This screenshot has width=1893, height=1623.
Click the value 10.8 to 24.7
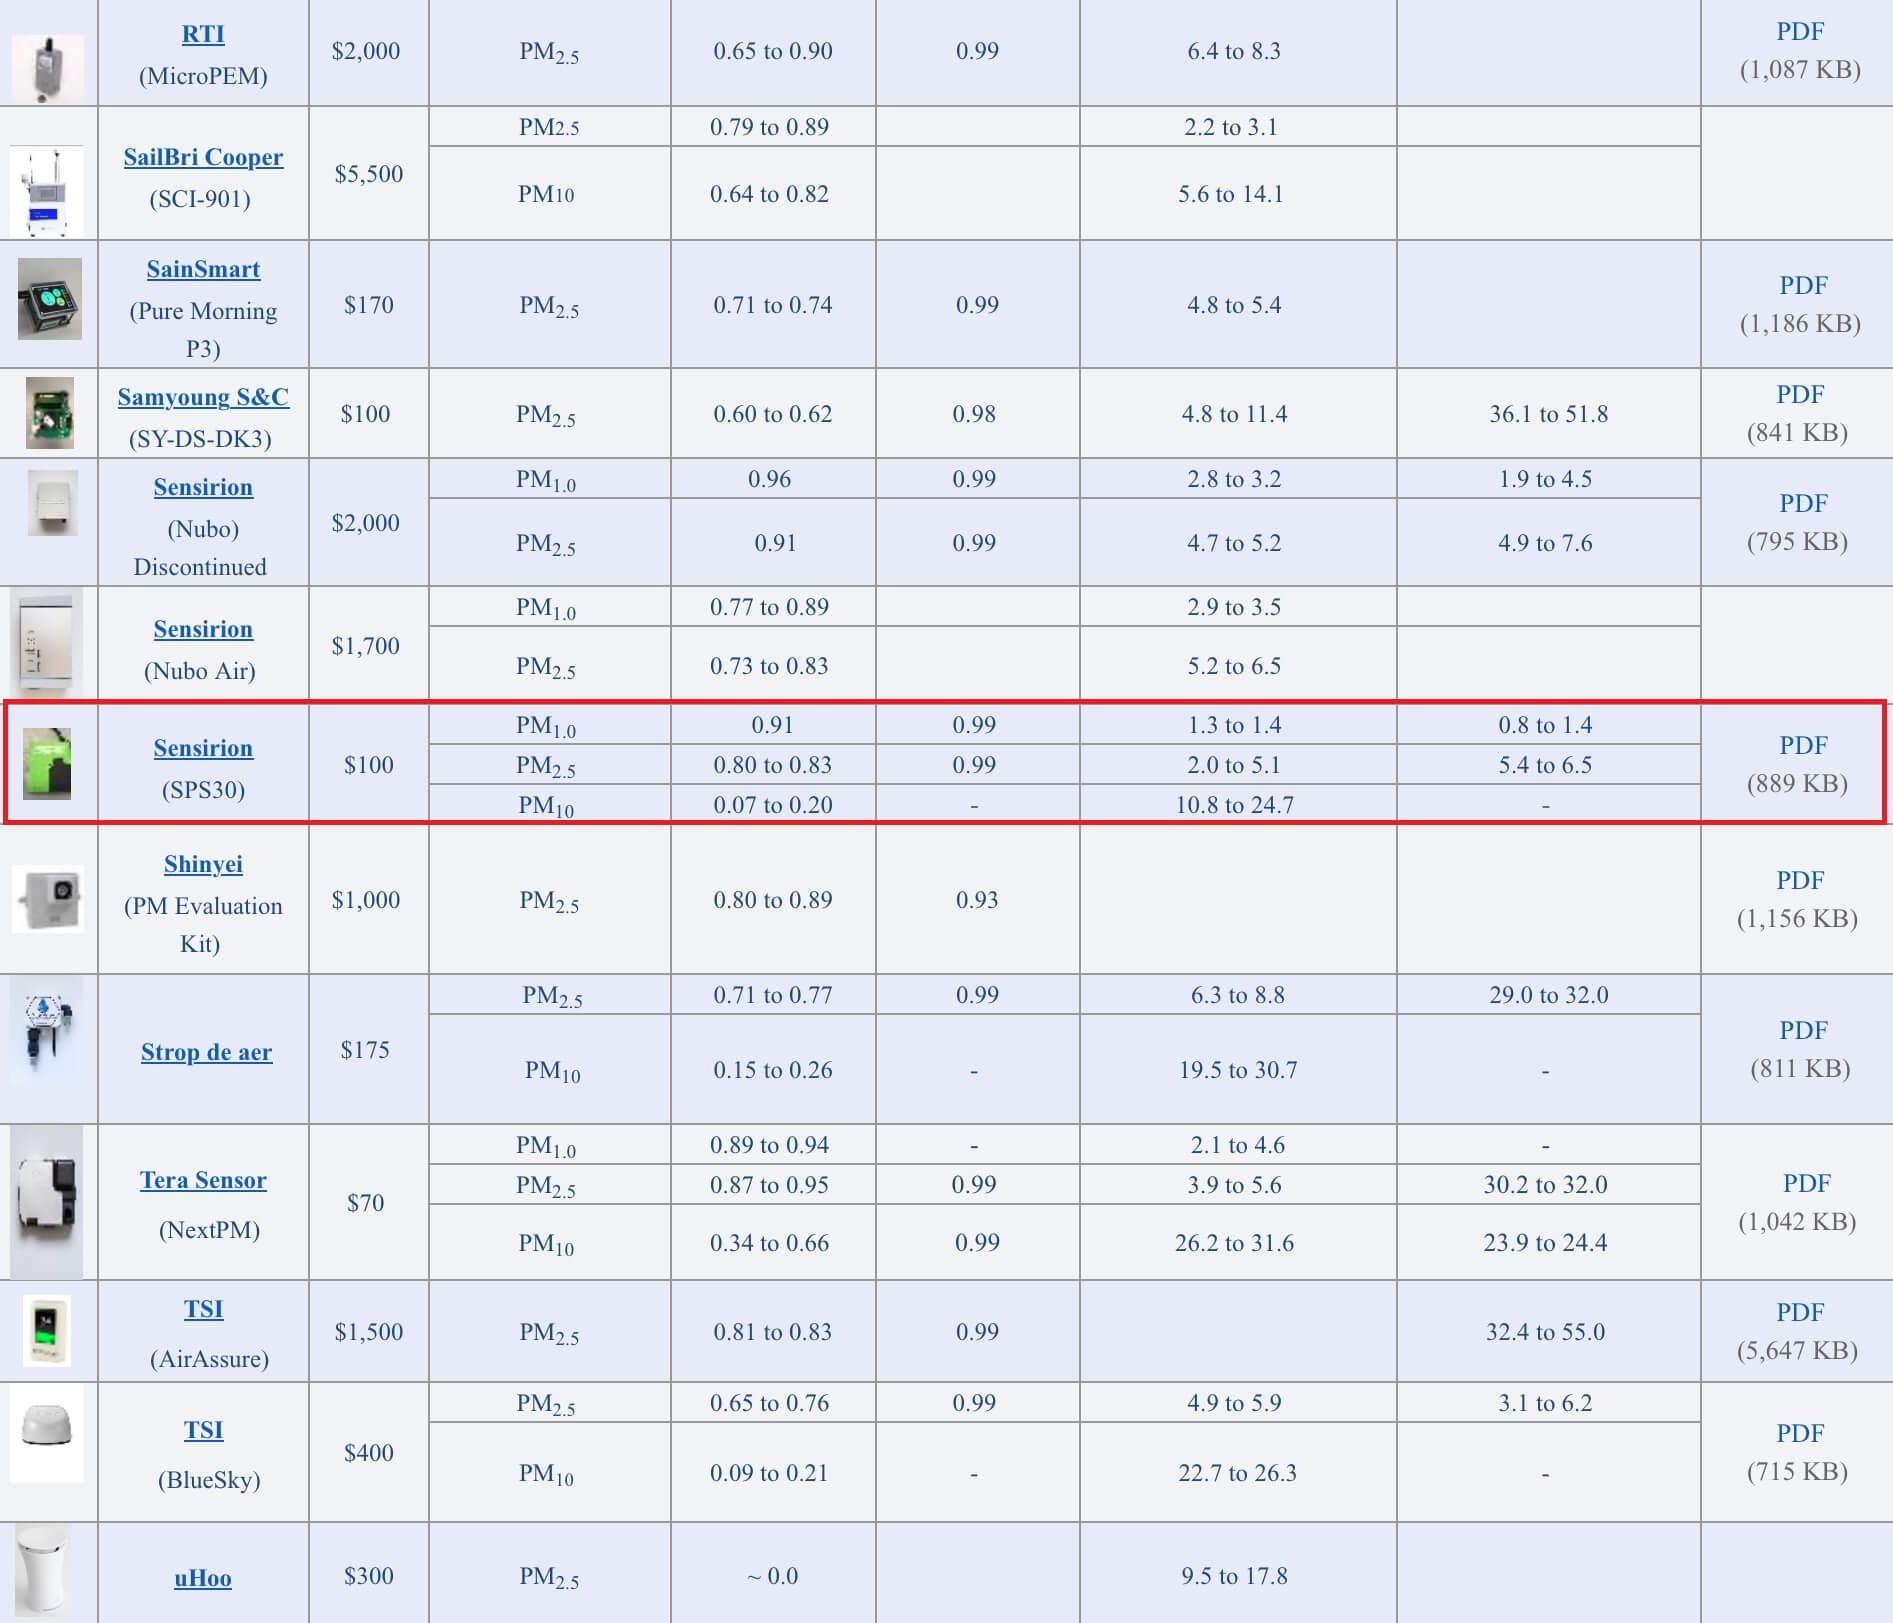tap(1235, 805)
